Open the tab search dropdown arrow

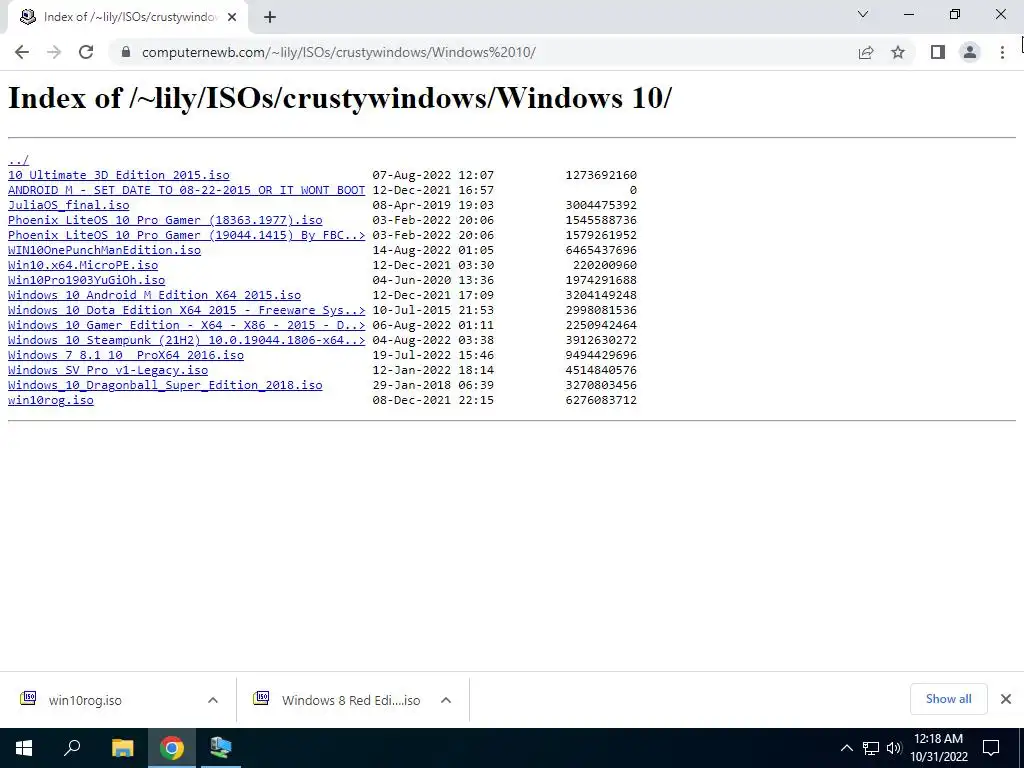863,14
